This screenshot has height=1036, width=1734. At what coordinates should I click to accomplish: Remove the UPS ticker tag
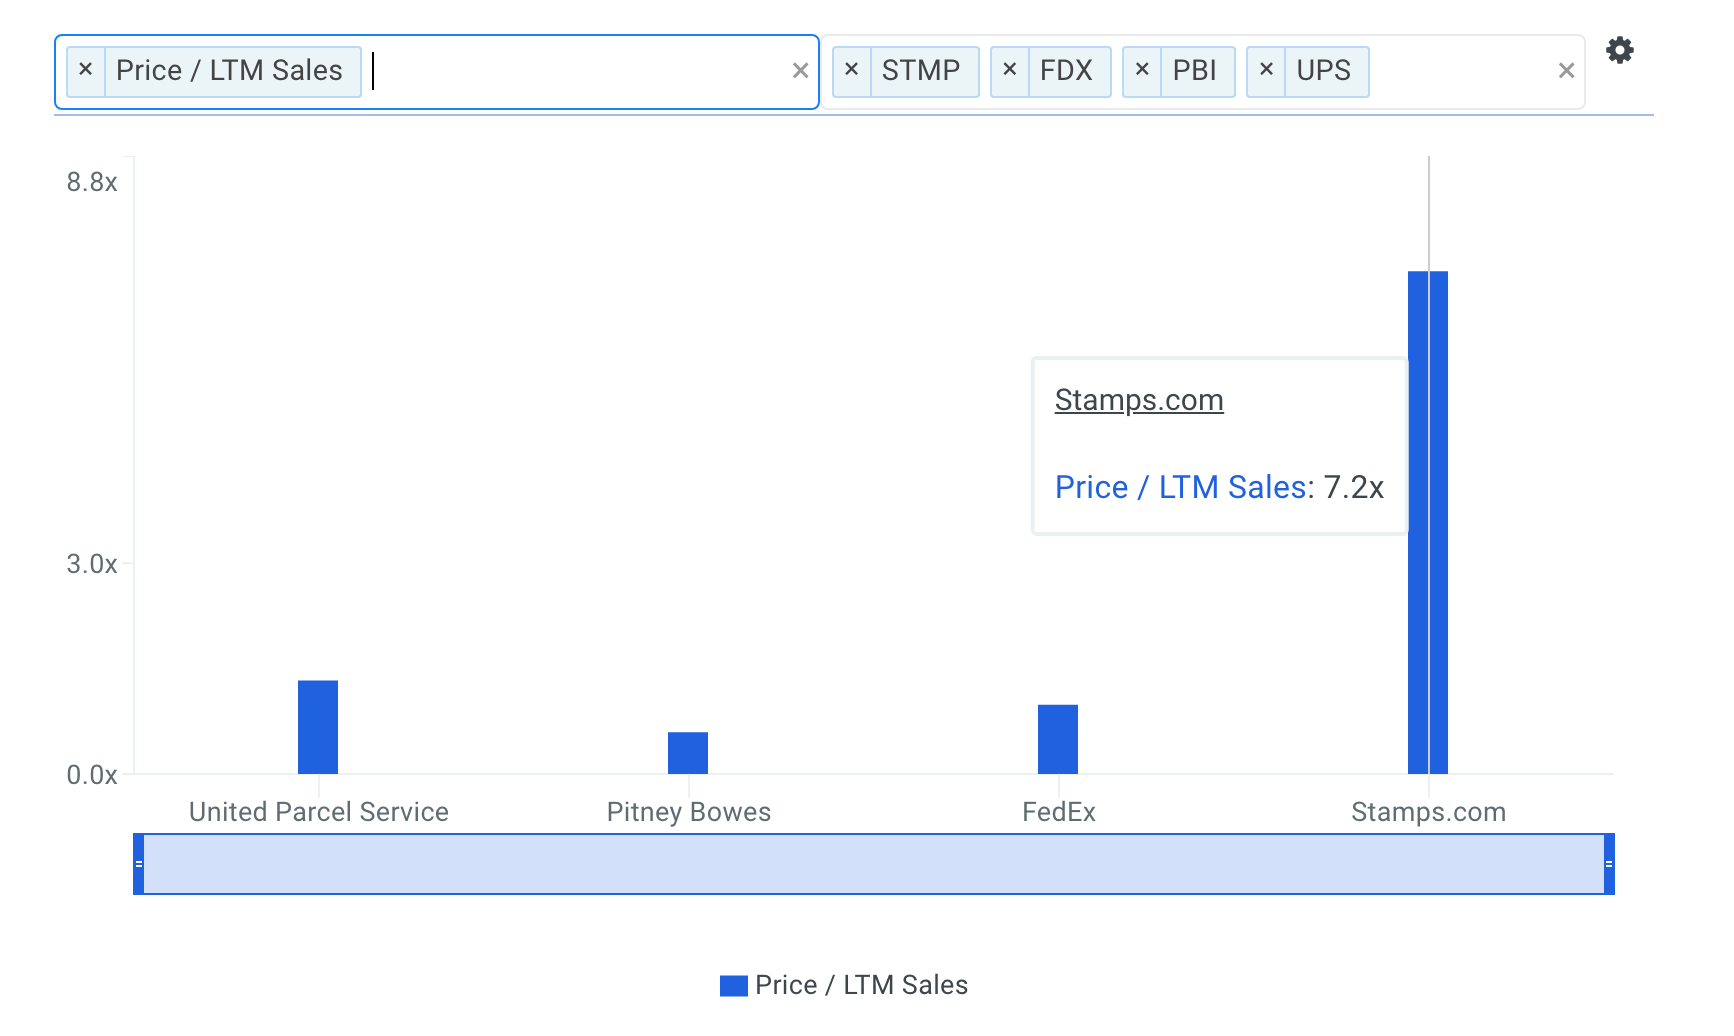[x=1266, y=71]
